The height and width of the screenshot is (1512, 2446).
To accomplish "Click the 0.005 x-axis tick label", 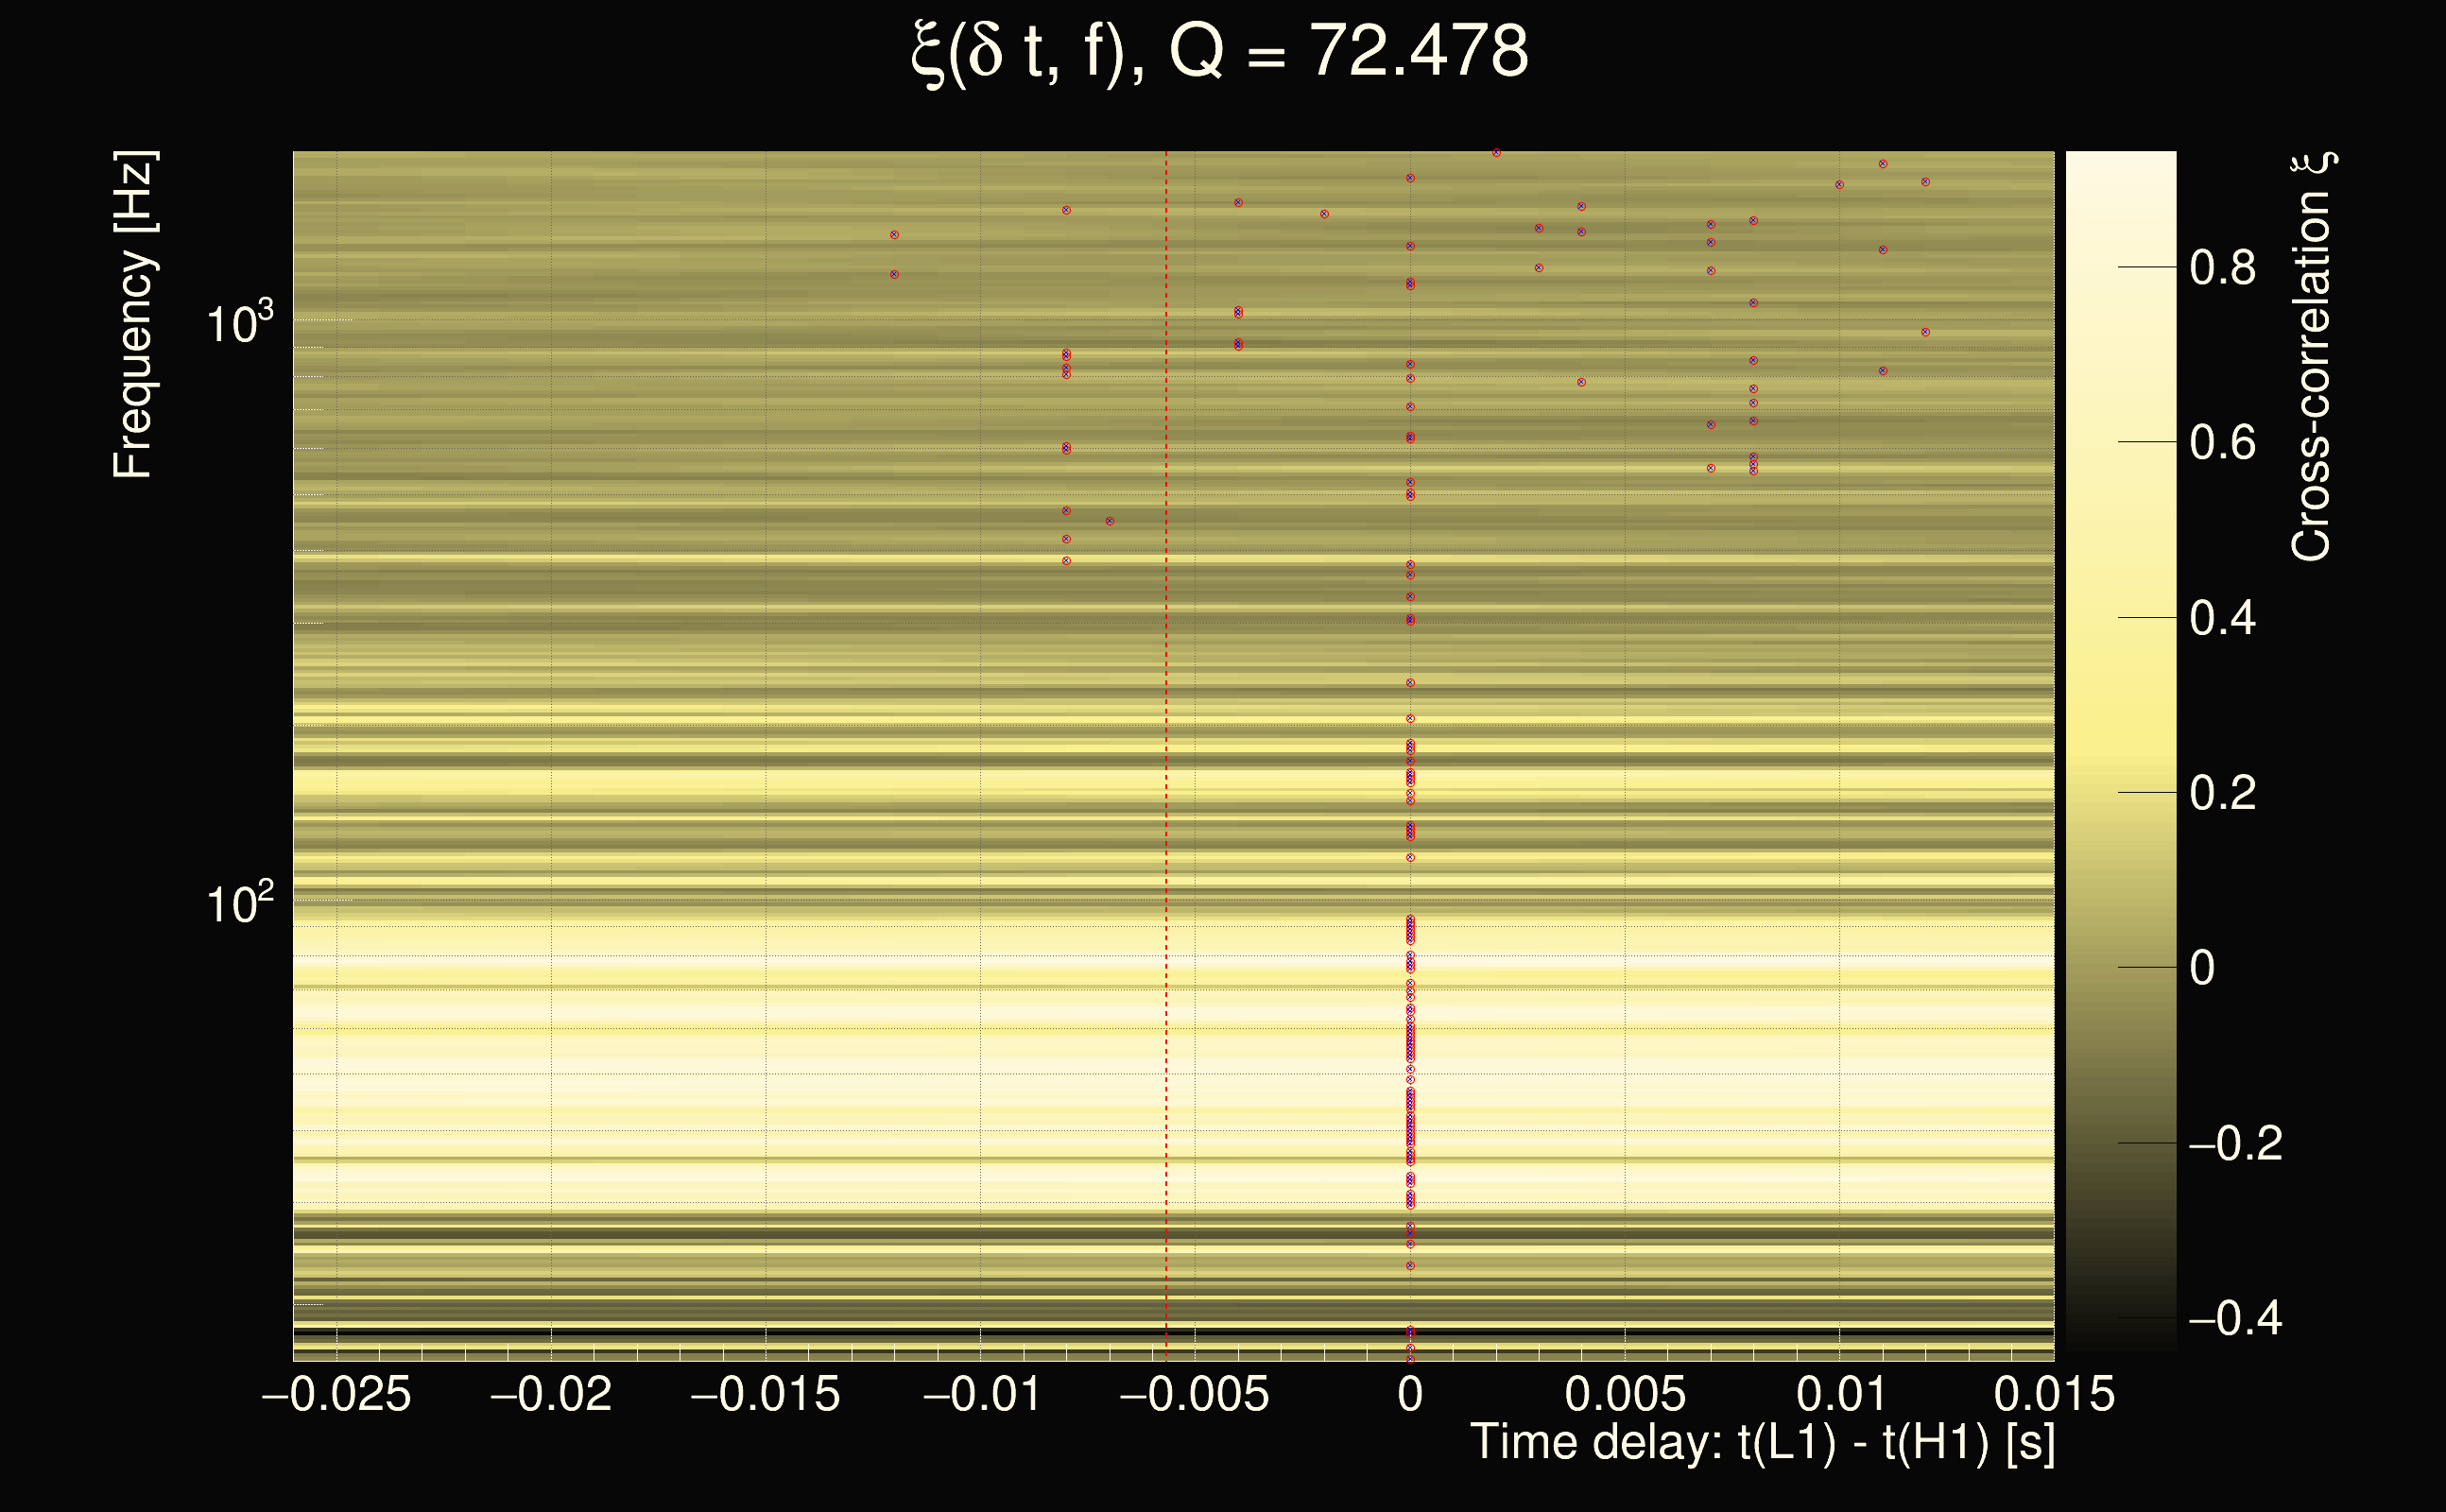I will coord(1625,1394).
